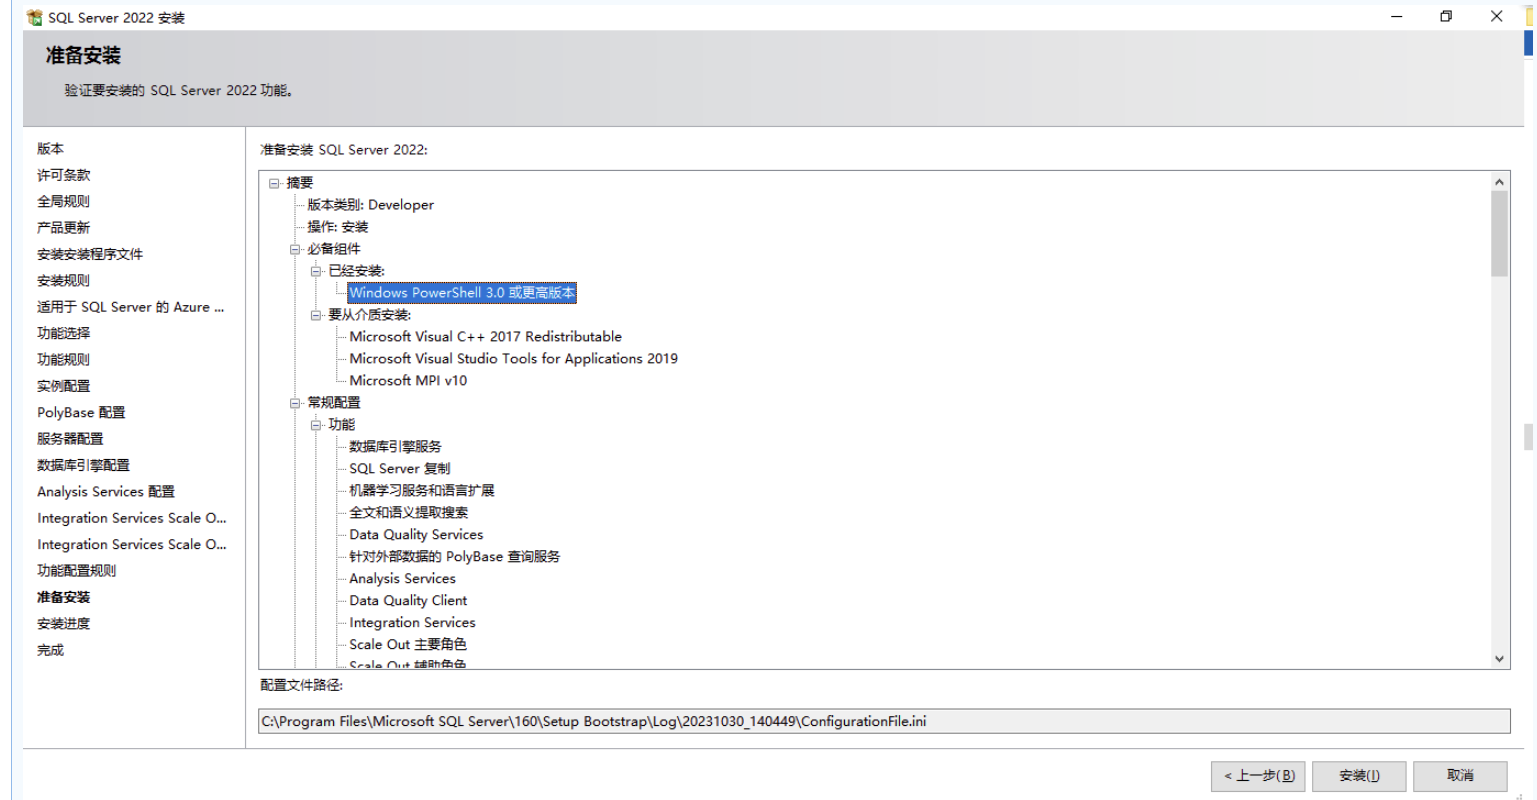Select Analysis Services feature row in tree

coord(402,579)
